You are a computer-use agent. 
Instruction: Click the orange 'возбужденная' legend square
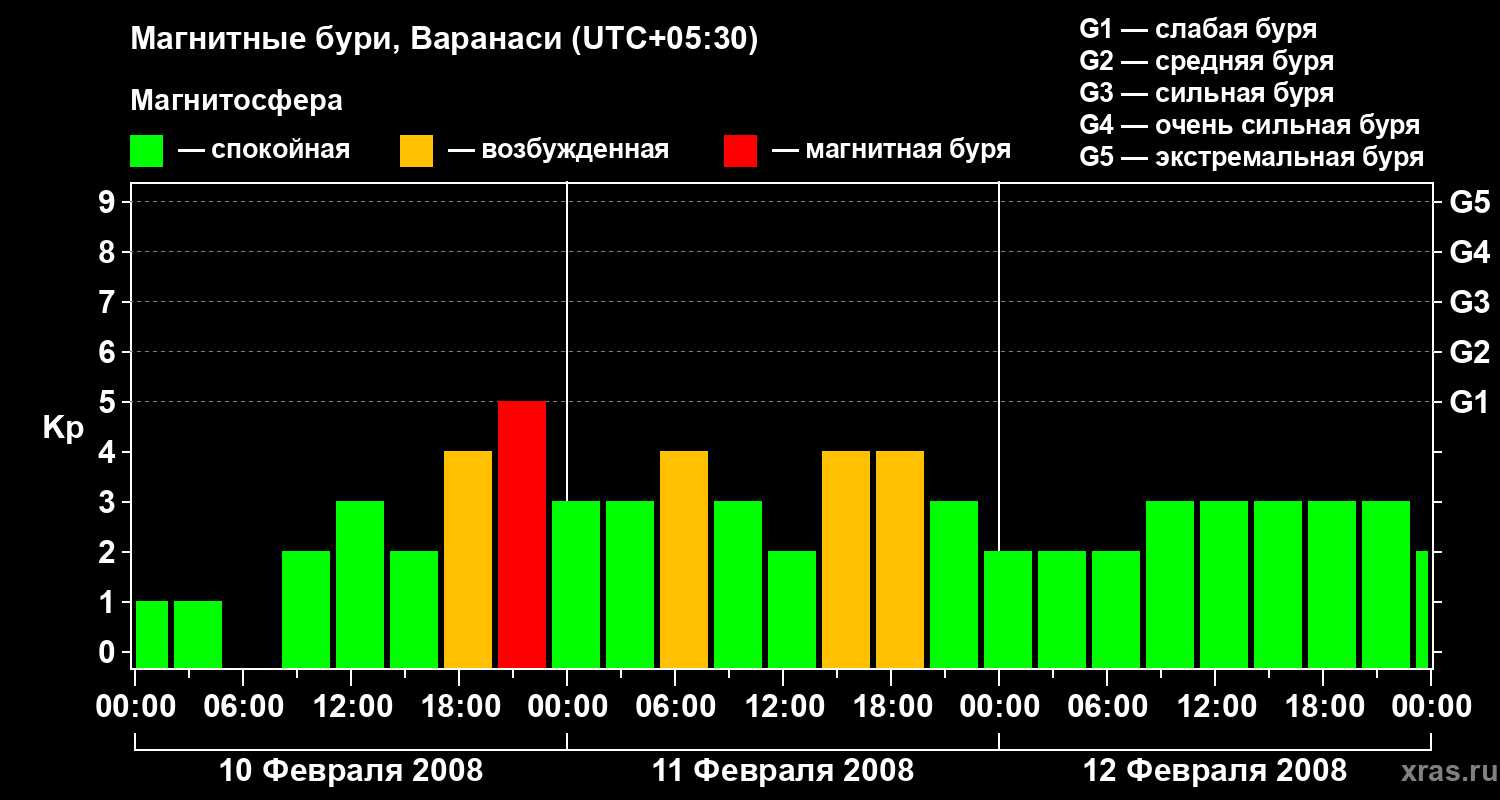[417, 150]
